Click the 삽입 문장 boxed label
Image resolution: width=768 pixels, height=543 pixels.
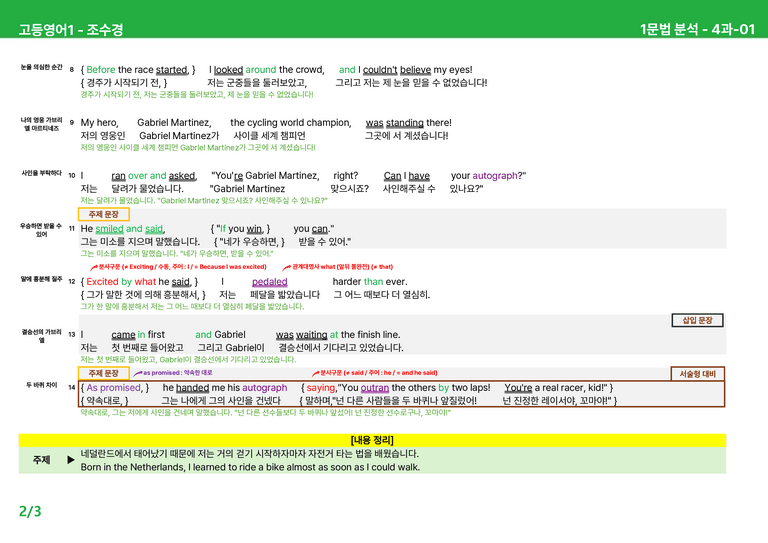pos(697,320)
